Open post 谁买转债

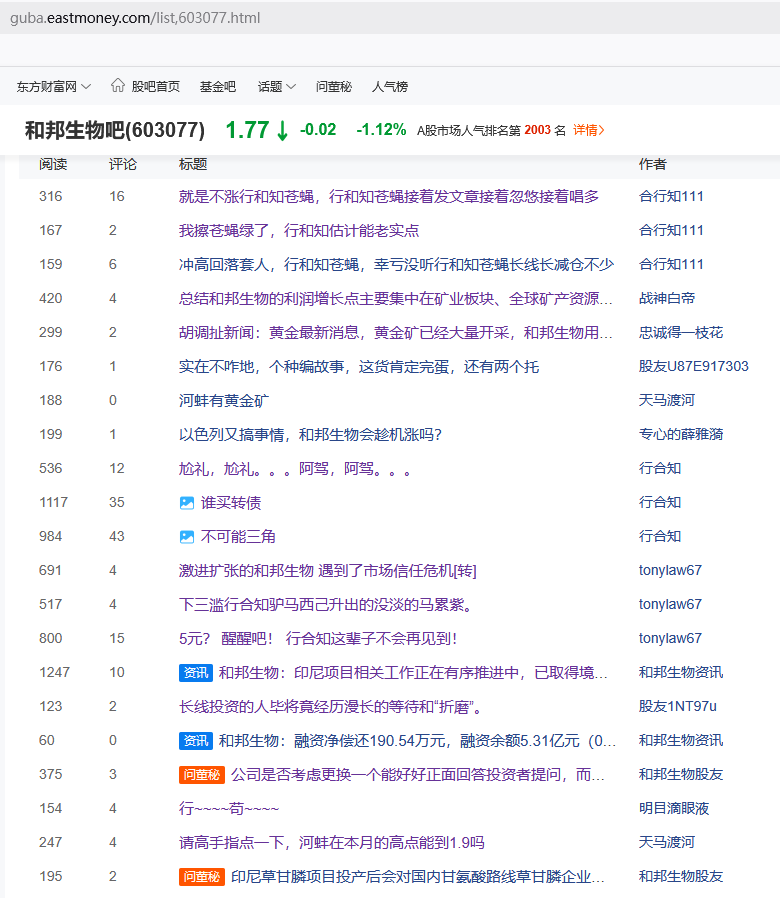[231, 503]
